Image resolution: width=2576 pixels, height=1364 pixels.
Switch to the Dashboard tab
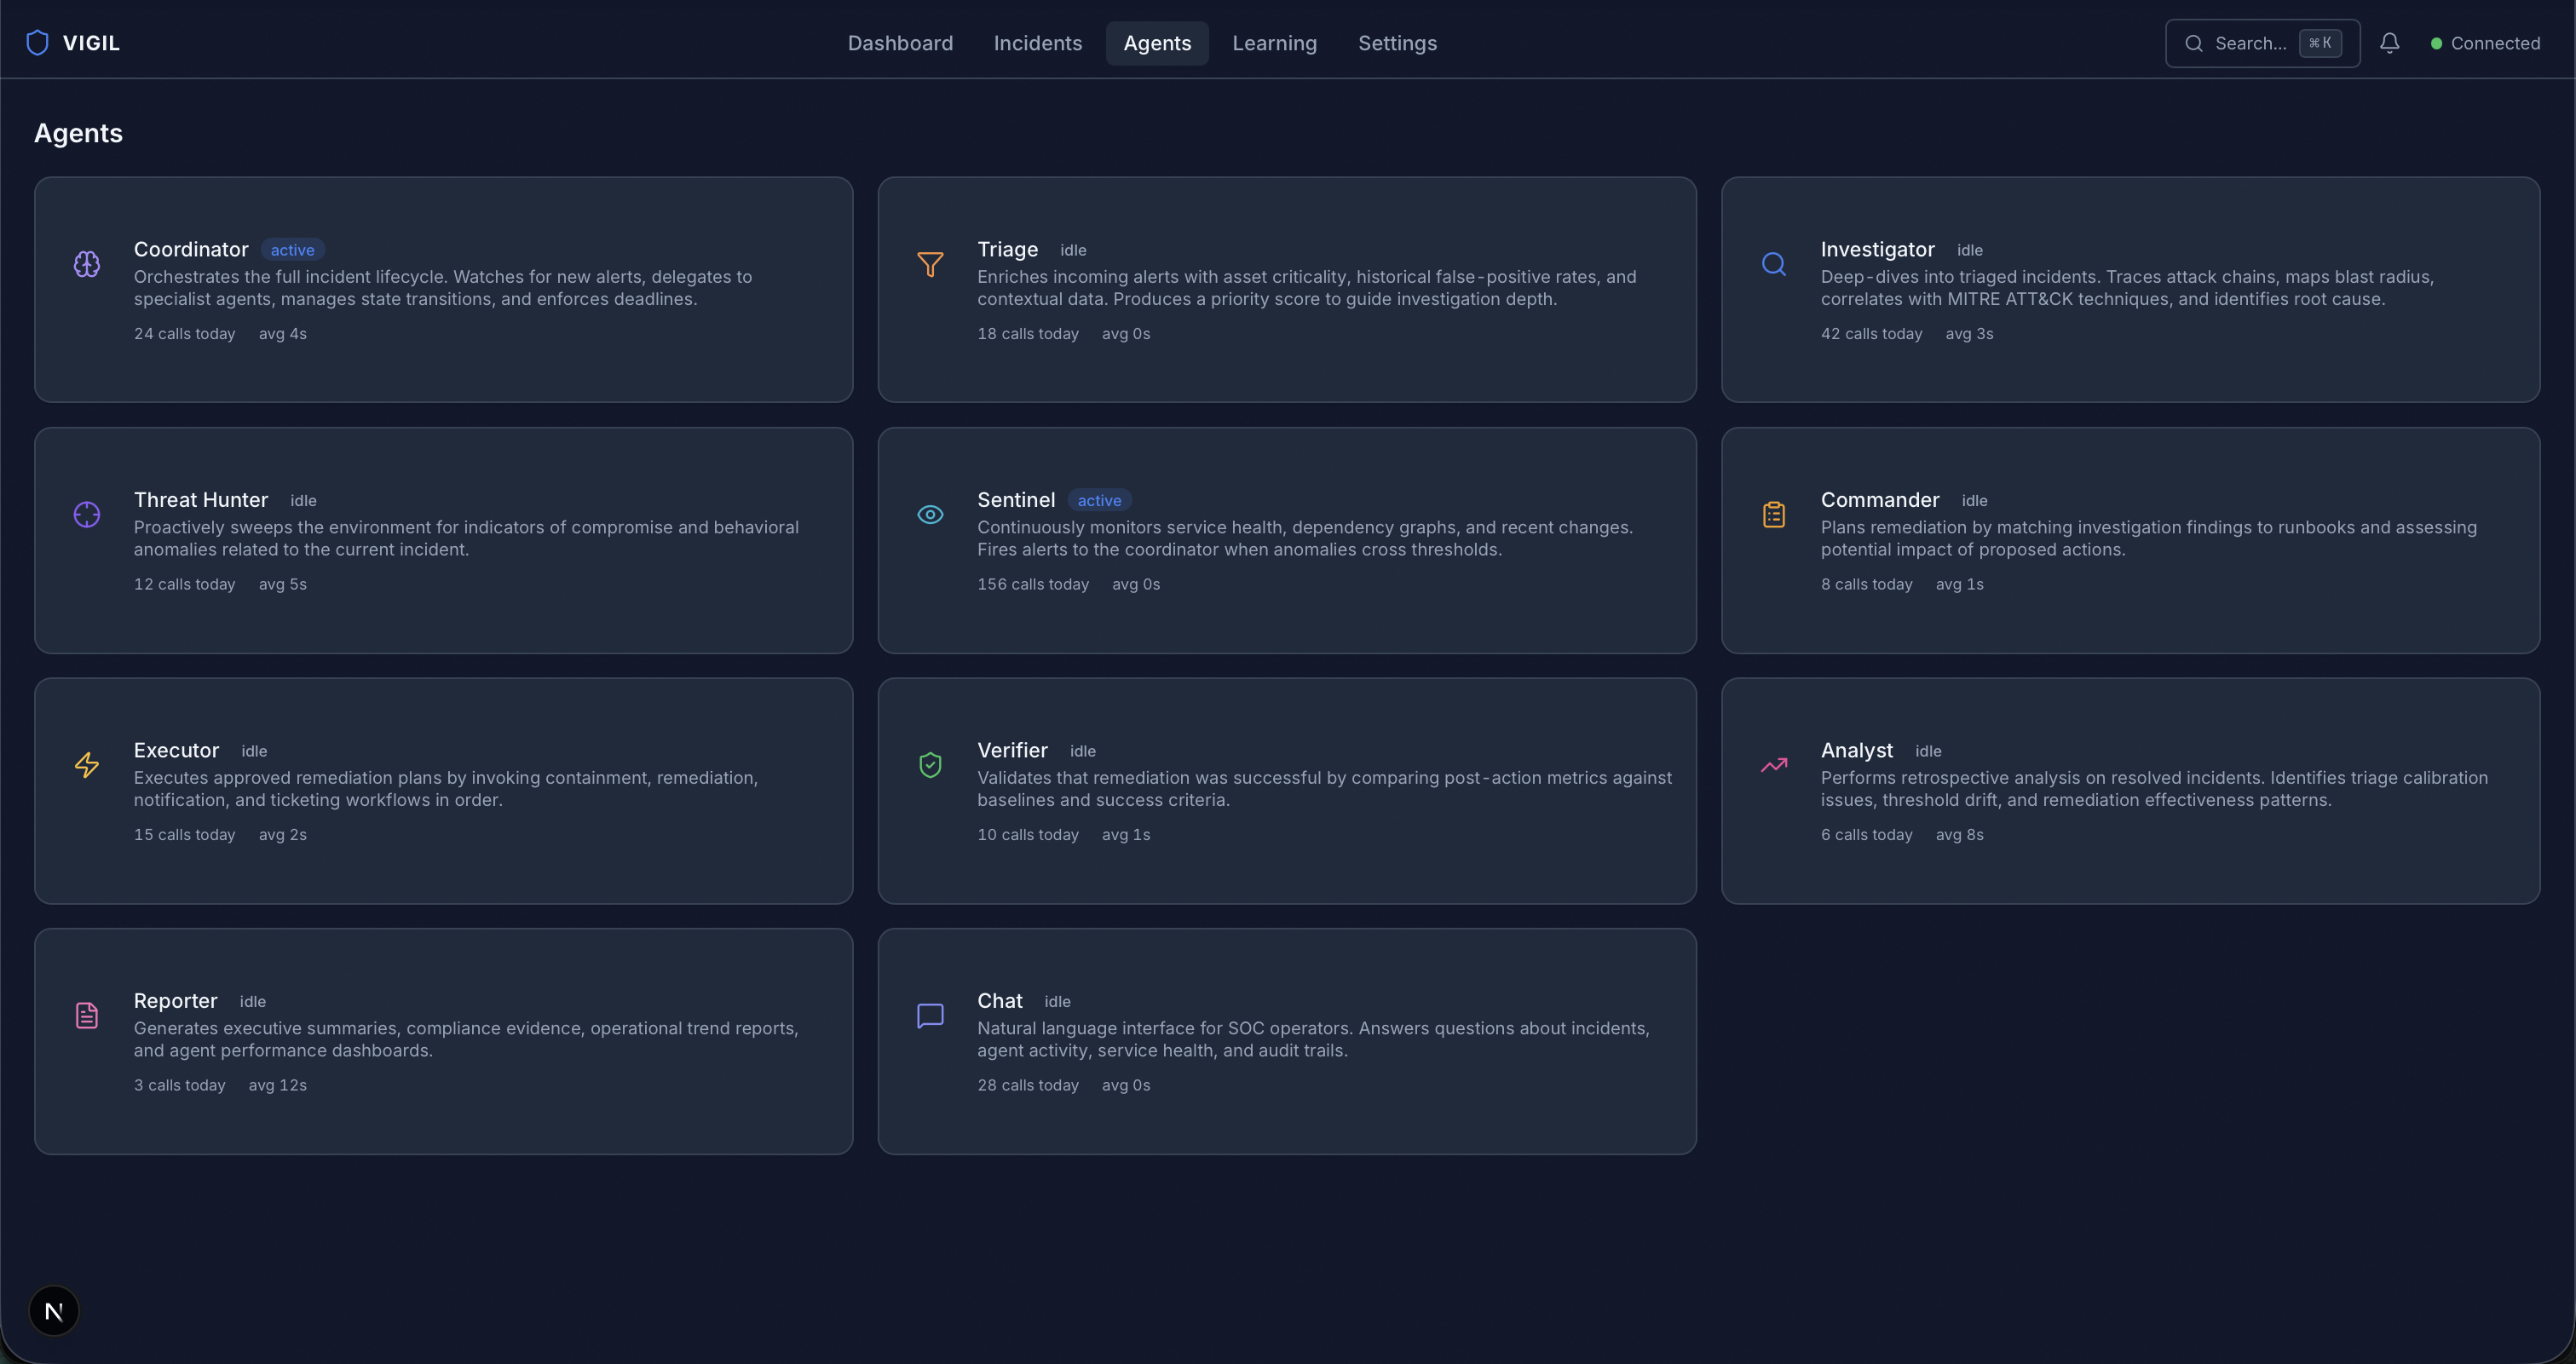[900, 43]
